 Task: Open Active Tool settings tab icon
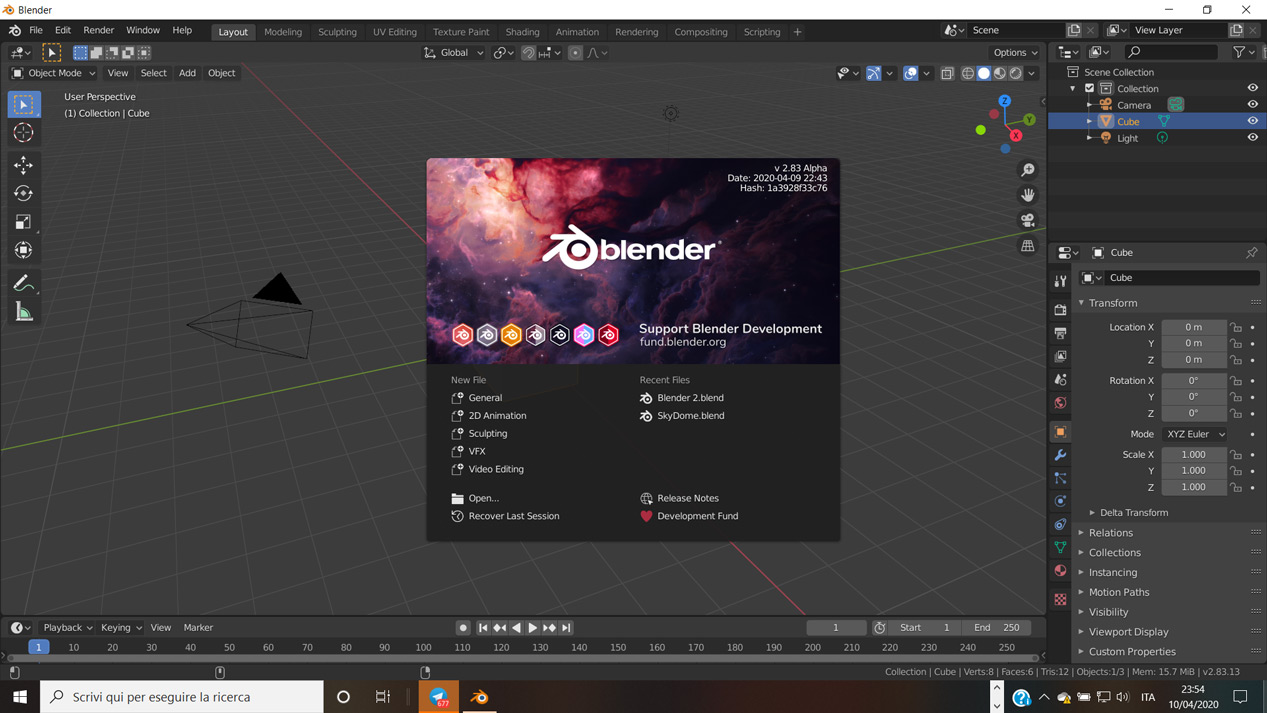[1060, 282]
